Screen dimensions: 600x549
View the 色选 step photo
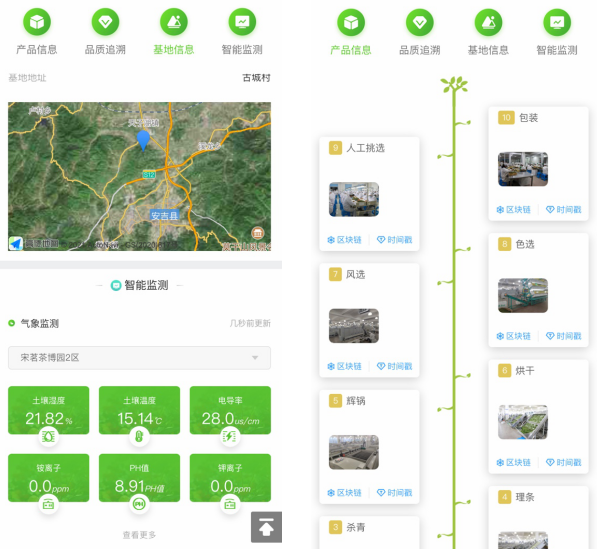click(x=523, y=296)
